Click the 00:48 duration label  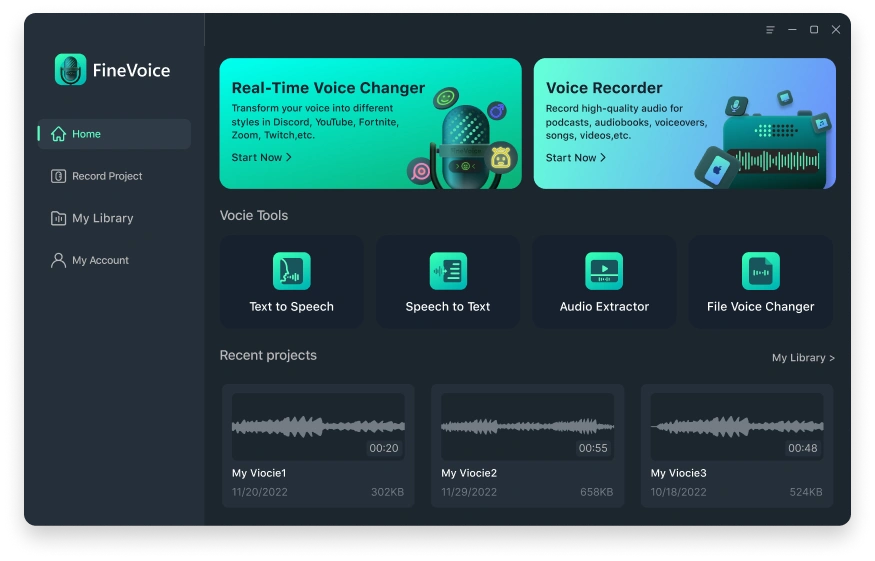[802, 448]
